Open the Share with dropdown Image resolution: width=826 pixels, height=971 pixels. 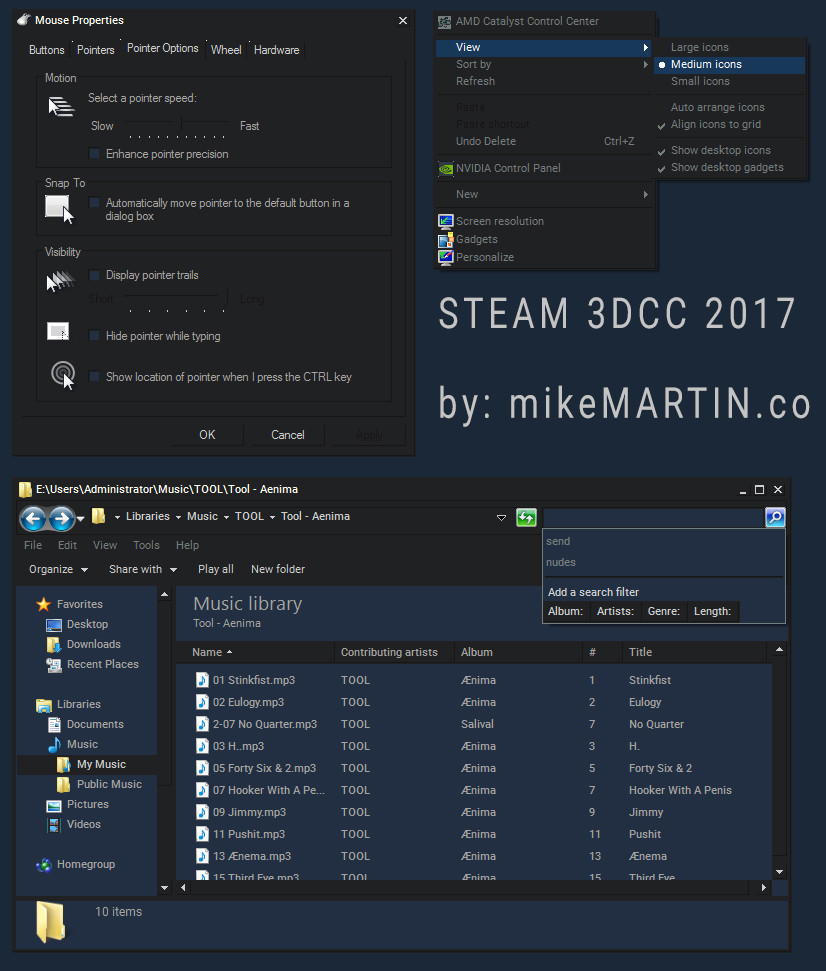pos(143,569)
